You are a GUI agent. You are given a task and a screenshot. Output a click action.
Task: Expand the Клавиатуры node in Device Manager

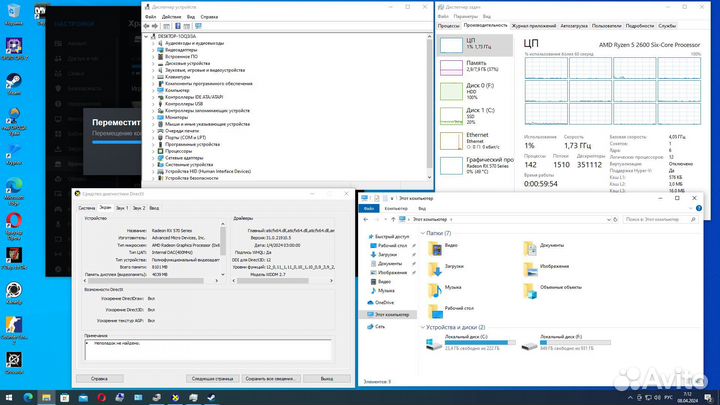153,77
